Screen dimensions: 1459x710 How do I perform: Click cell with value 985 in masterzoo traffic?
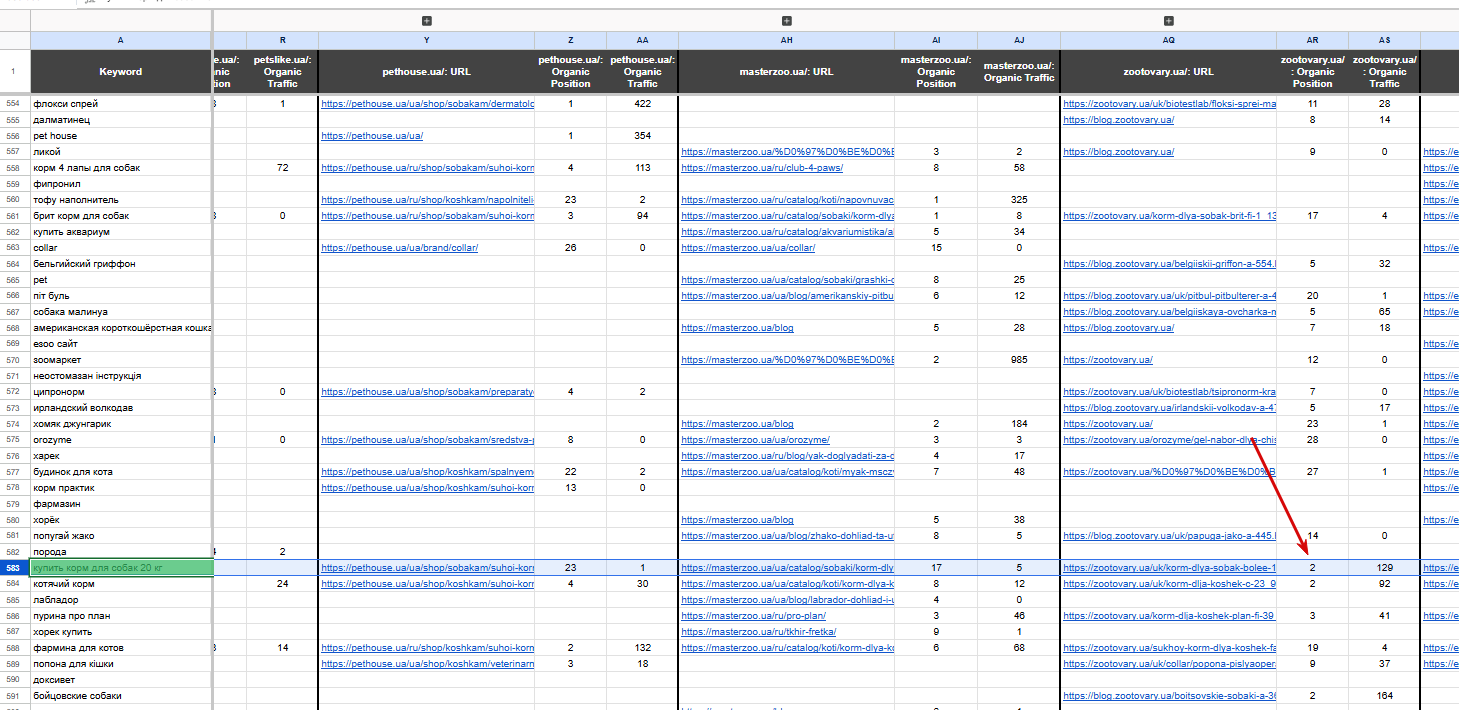click(1019, 360)
